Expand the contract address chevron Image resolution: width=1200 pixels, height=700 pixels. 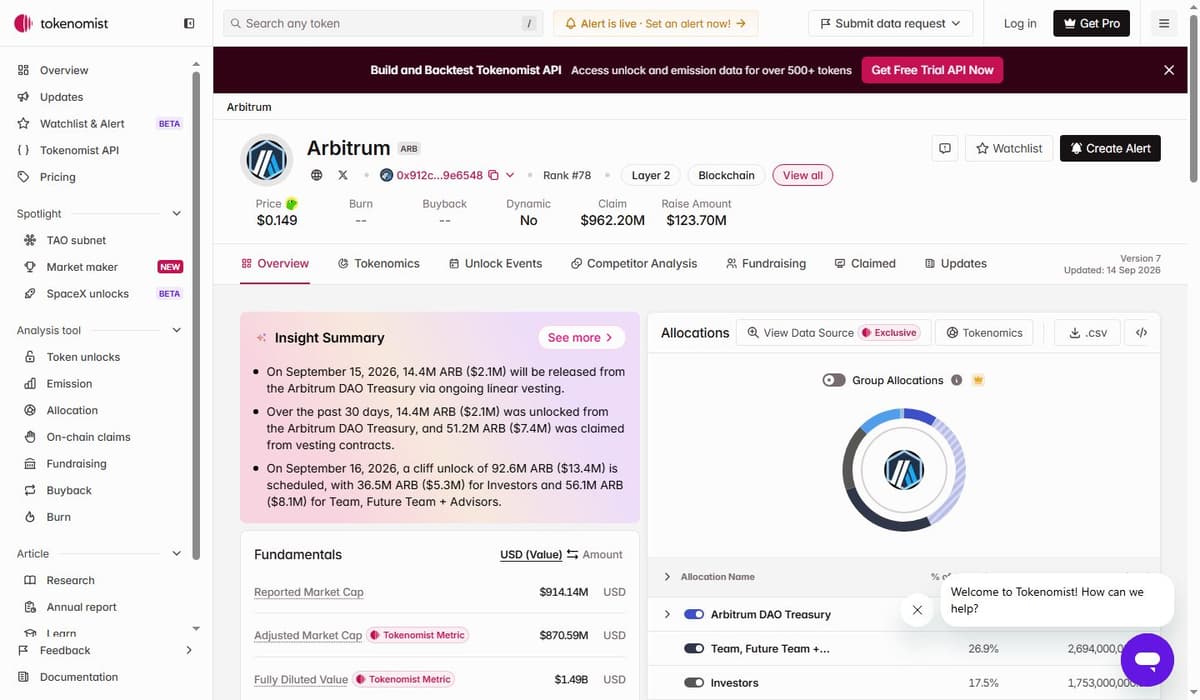510,175
